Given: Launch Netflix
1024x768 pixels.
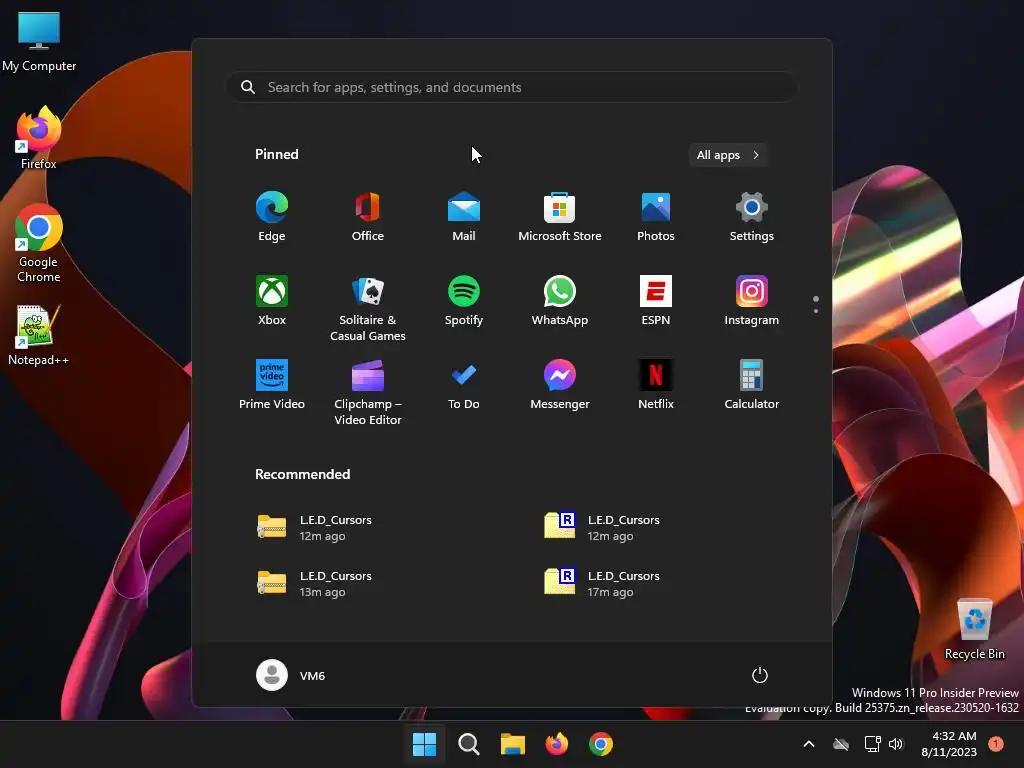Looking at the screenshot, I should pyautogui.click(x=656, y=385).
